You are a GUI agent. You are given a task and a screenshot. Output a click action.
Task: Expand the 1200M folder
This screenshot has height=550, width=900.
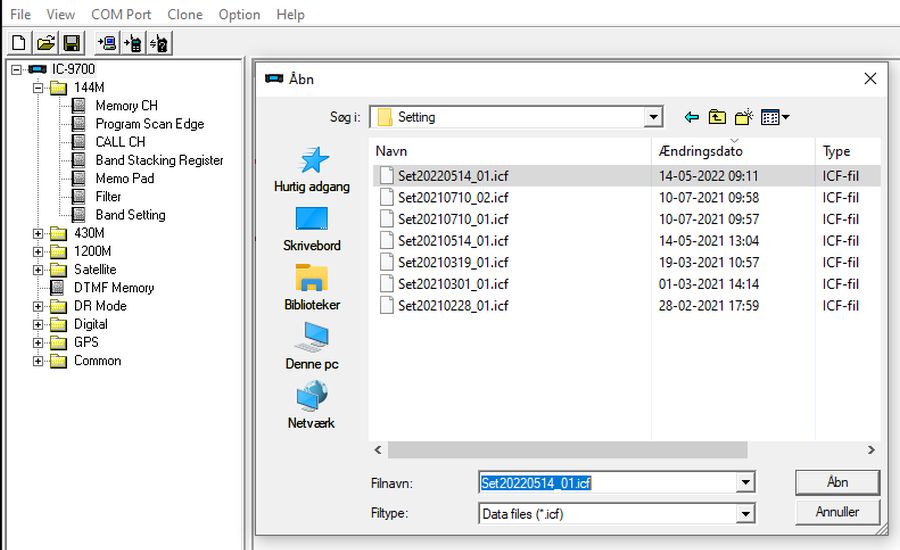click(38, 251)
